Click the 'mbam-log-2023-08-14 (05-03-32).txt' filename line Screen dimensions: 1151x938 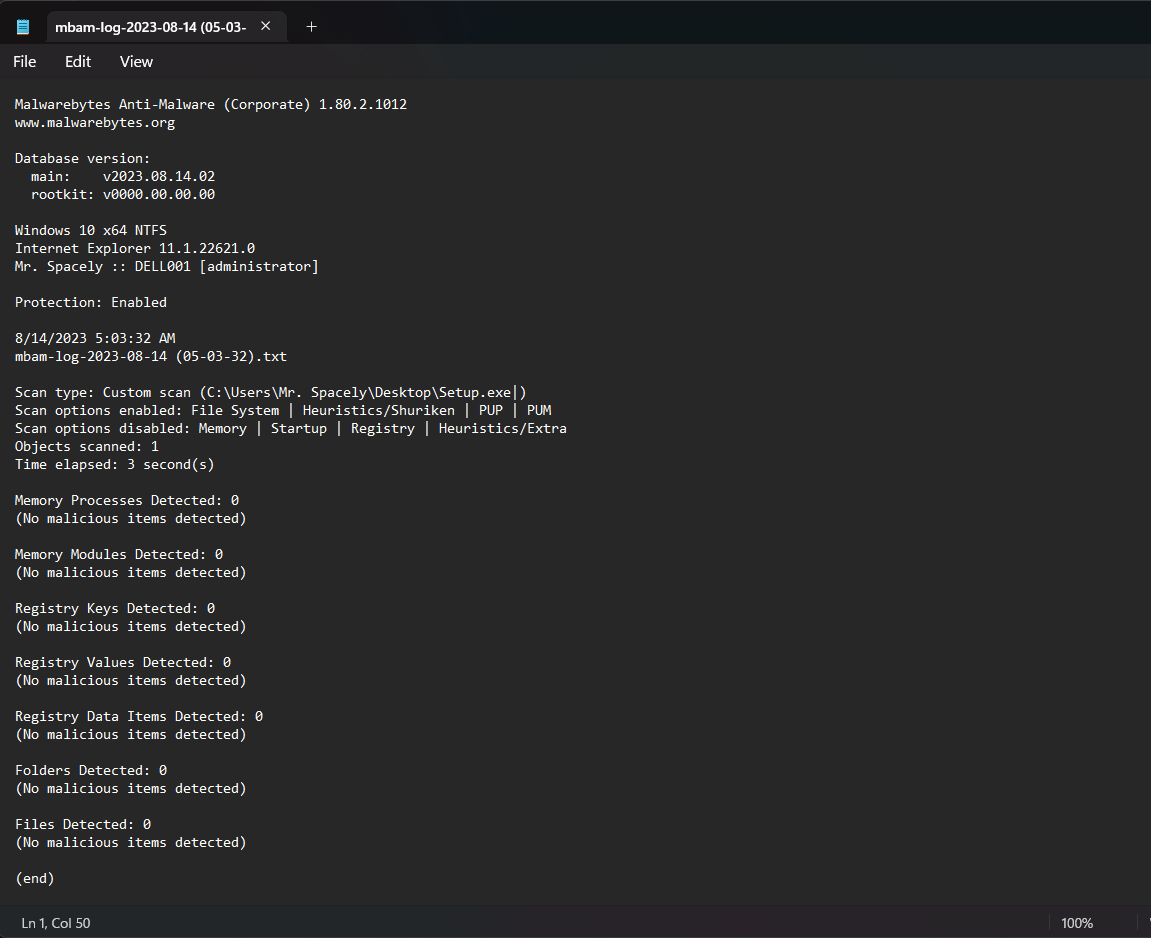151,356
